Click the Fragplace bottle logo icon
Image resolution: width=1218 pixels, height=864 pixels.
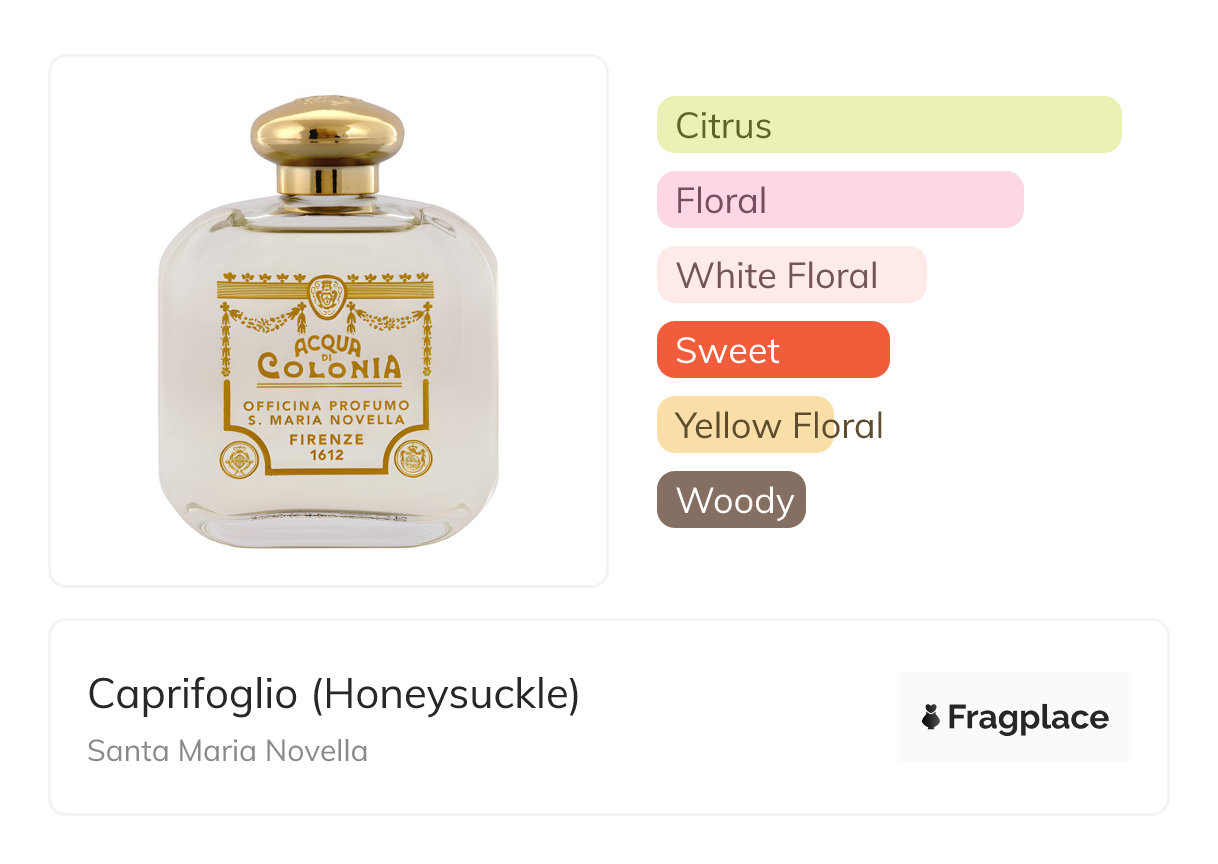tap(931, 717)
